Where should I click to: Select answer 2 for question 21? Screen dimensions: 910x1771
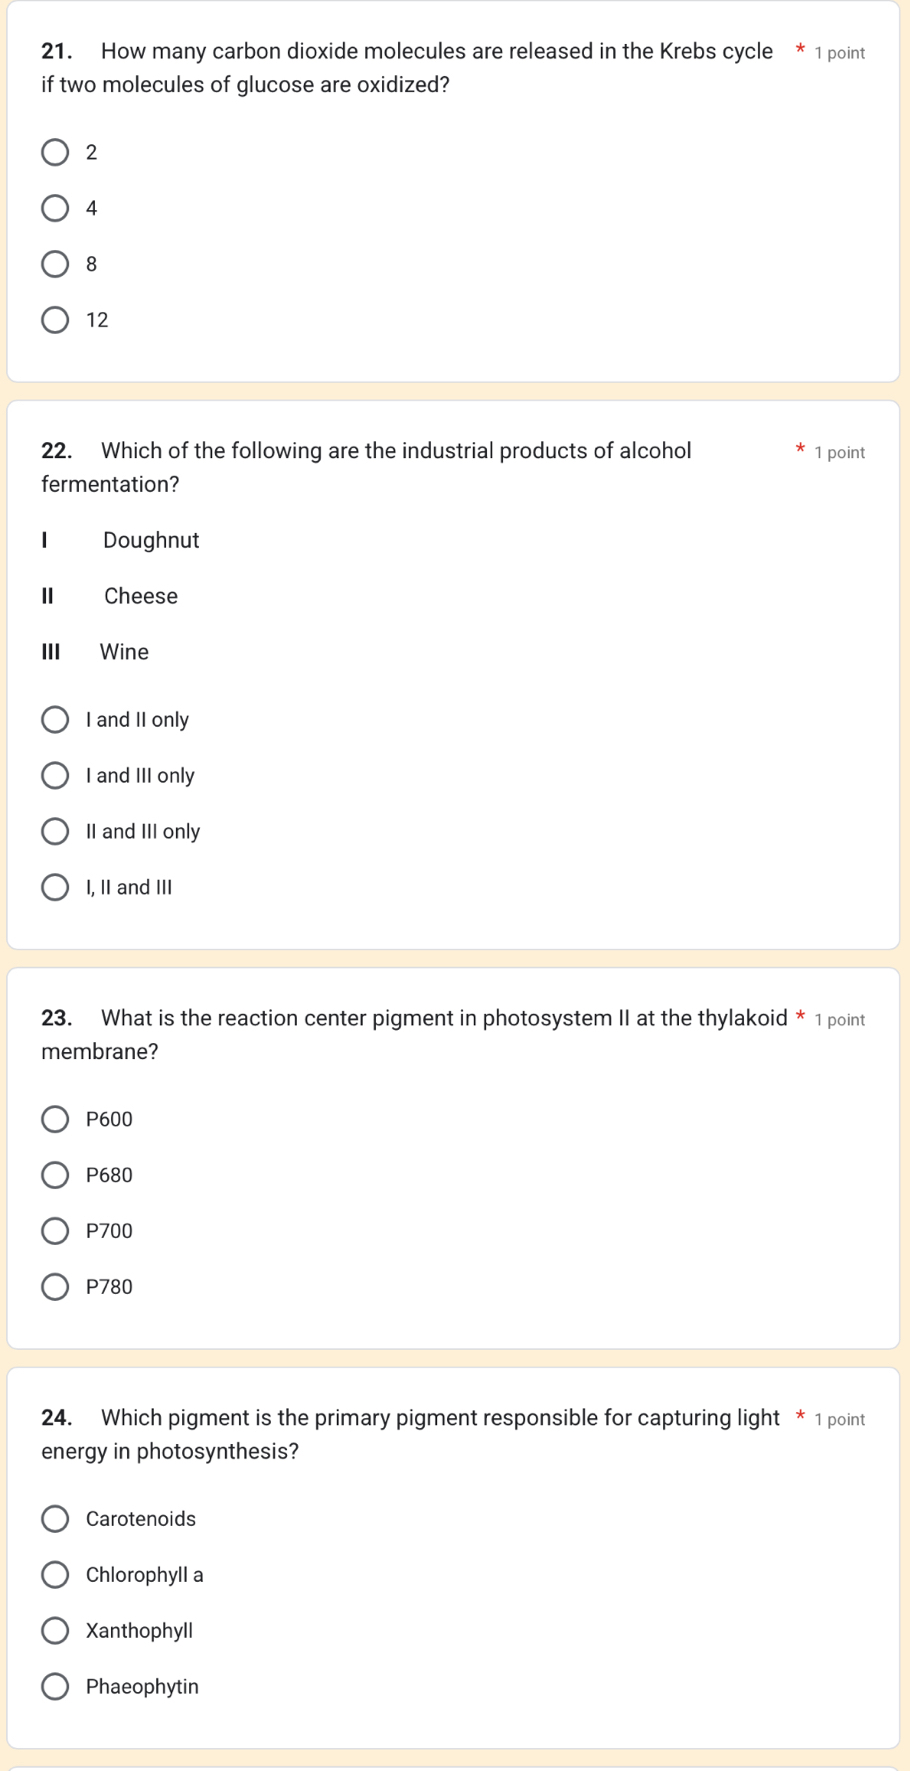[x=55, y=153]
